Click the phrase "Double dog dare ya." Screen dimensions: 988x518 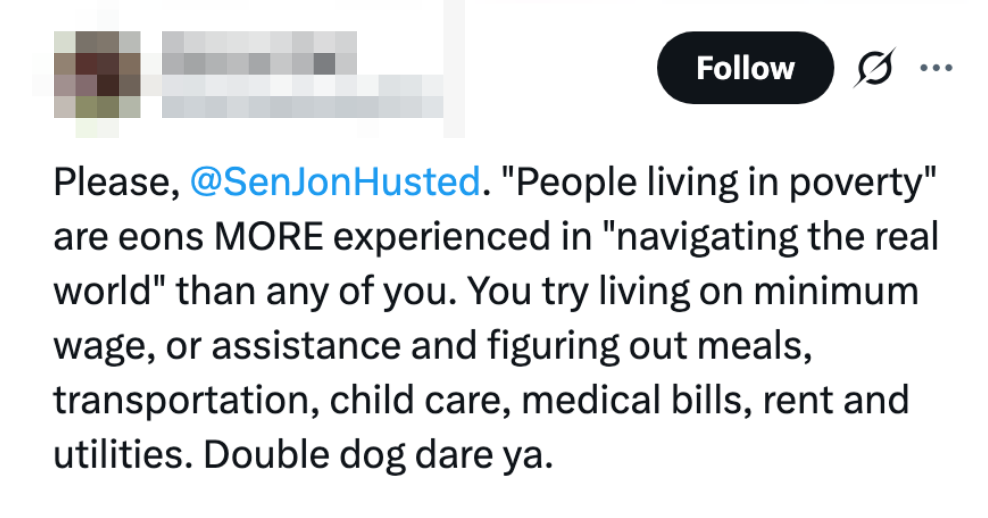click(x=378, y=454)
